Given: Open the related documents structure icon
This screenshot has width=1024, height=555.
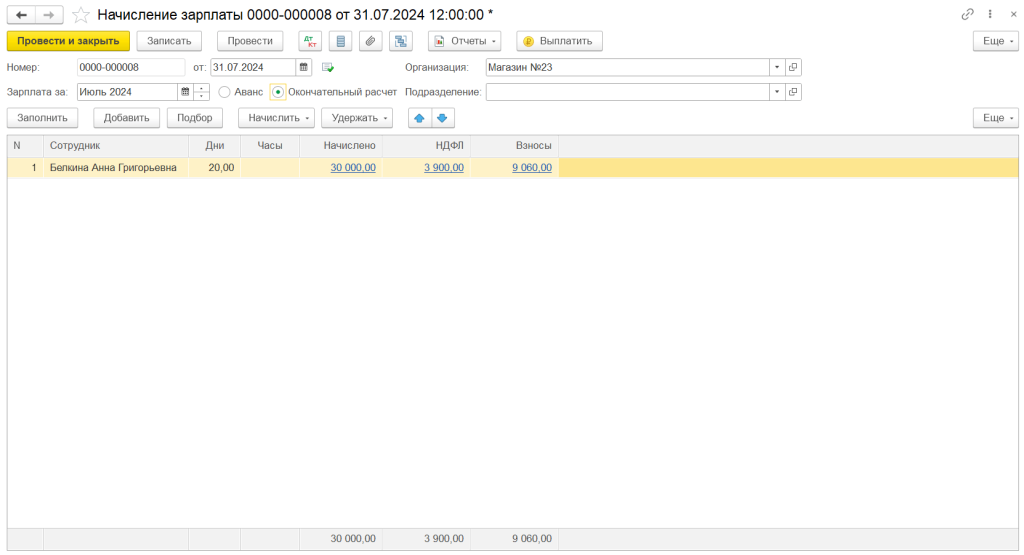Looking at the screenshot, I should 402,41.
